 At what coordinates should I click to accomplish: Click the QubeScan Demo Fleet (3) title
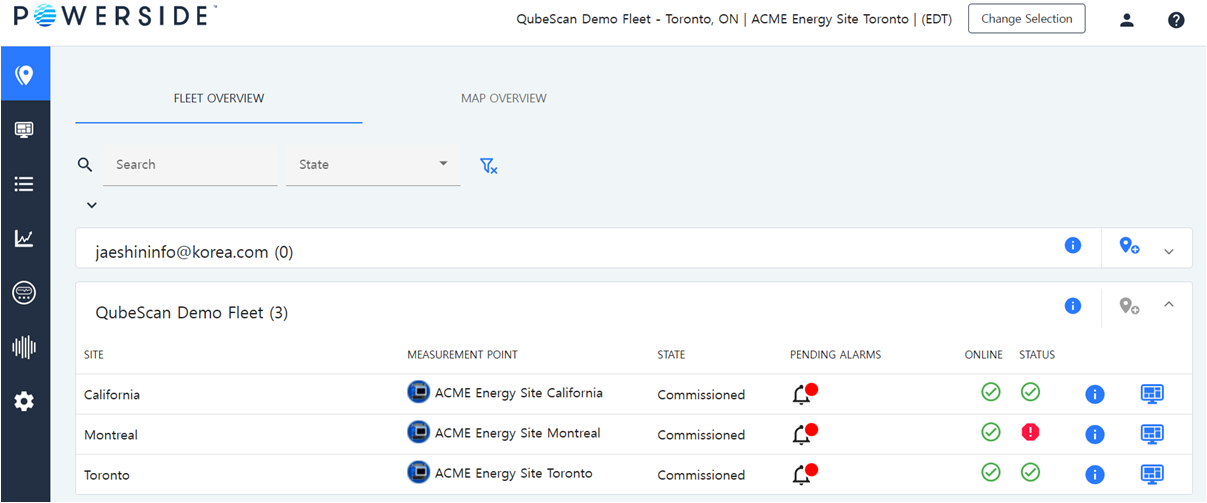192,313
